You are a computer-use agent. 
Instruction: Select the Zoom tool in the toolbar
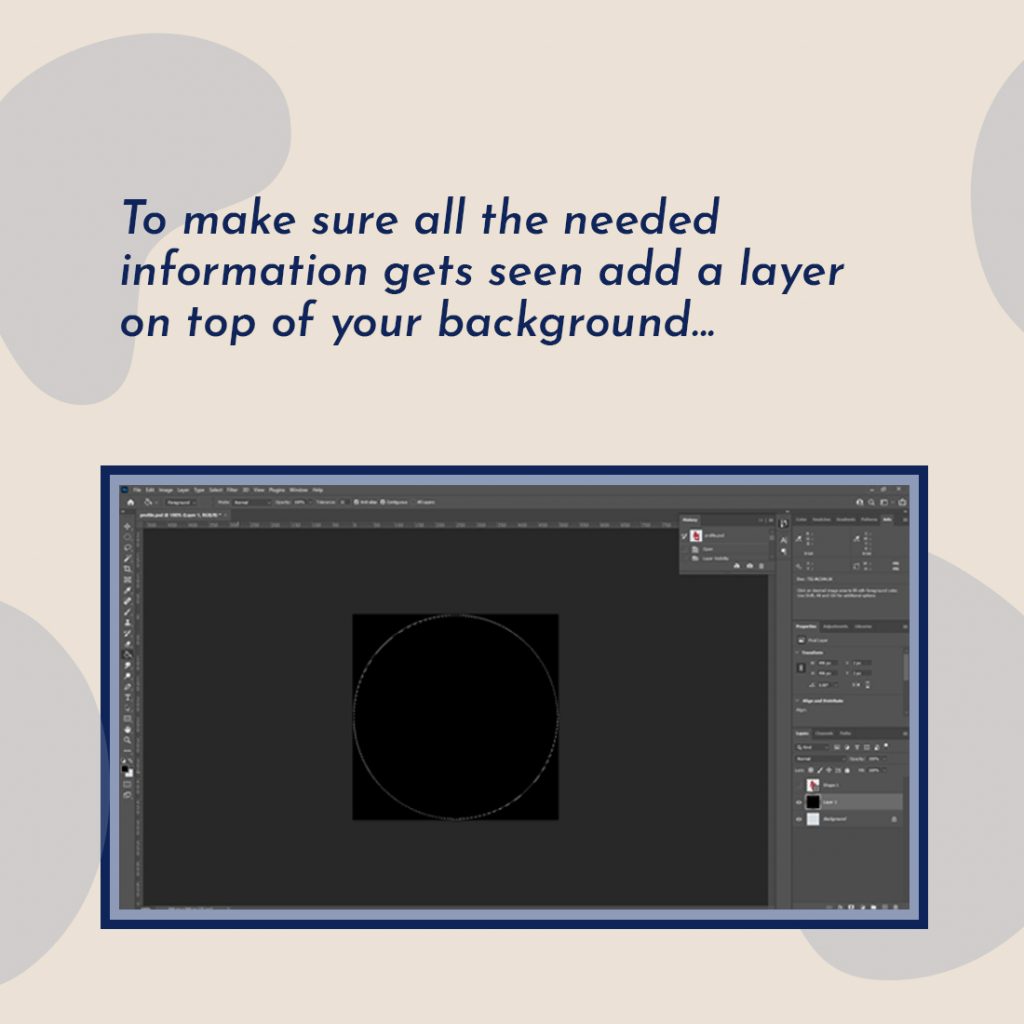127,740
